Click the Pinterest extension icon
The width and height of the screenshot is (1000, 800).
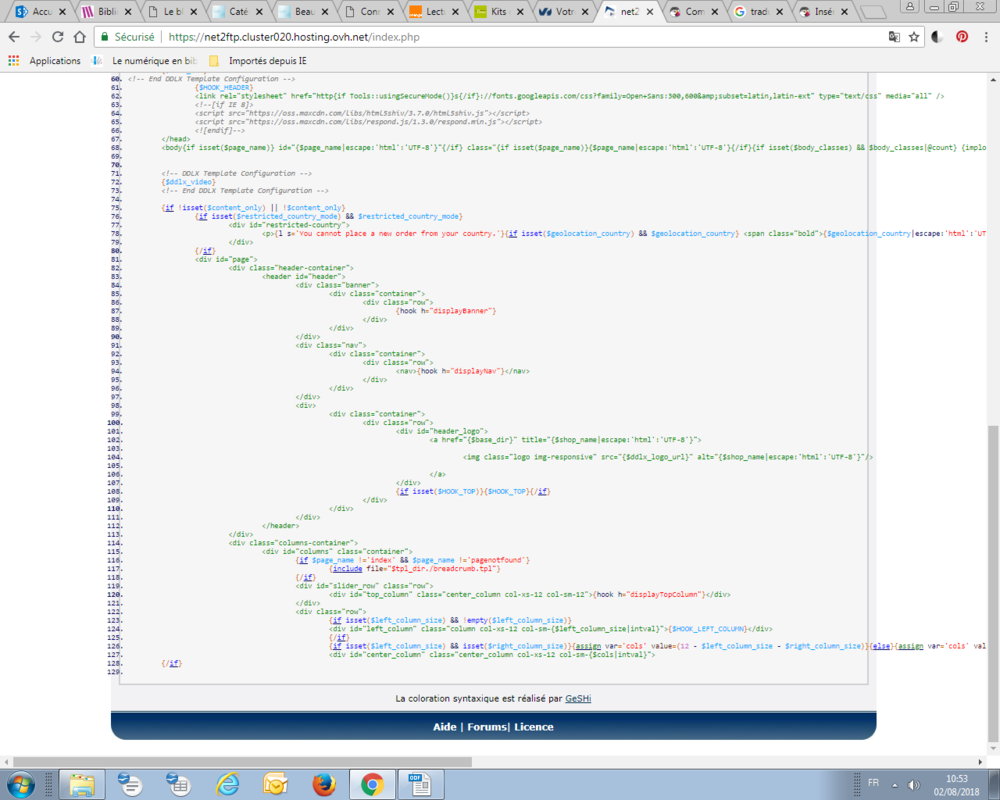962,37
